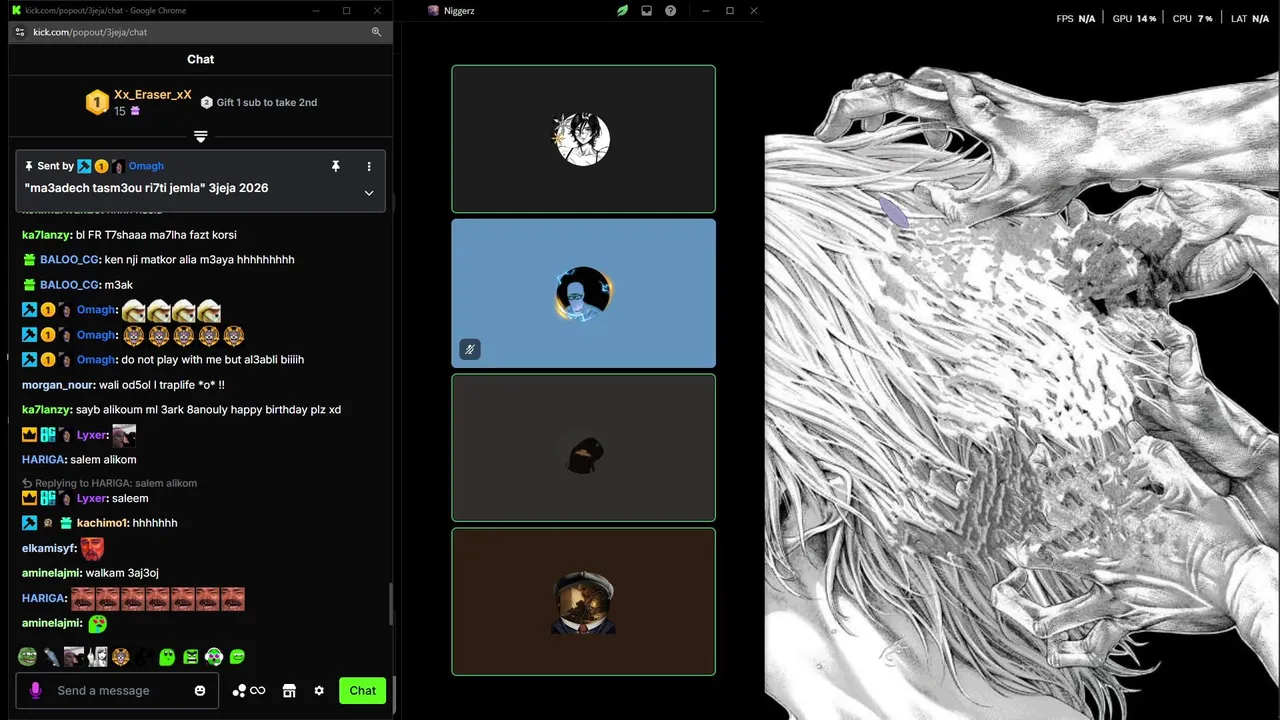Pick the green lips quick emote
The image size is (1280, 720).
click(x=237, y=657)
